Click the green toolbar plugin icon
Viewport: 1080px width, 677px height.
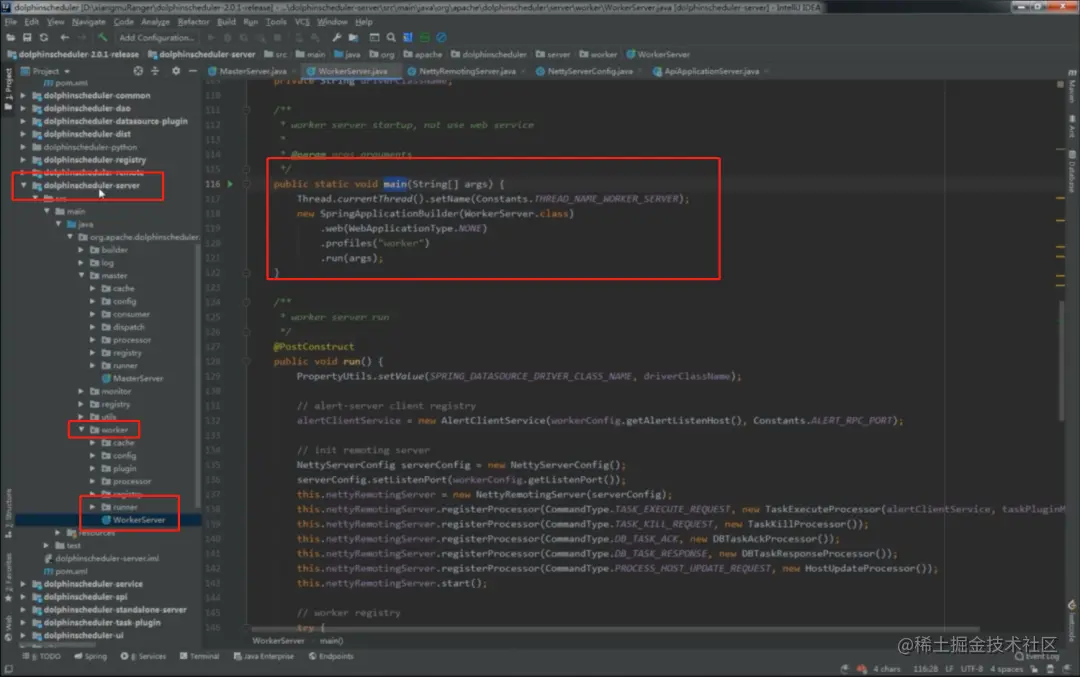click(424, 37)
